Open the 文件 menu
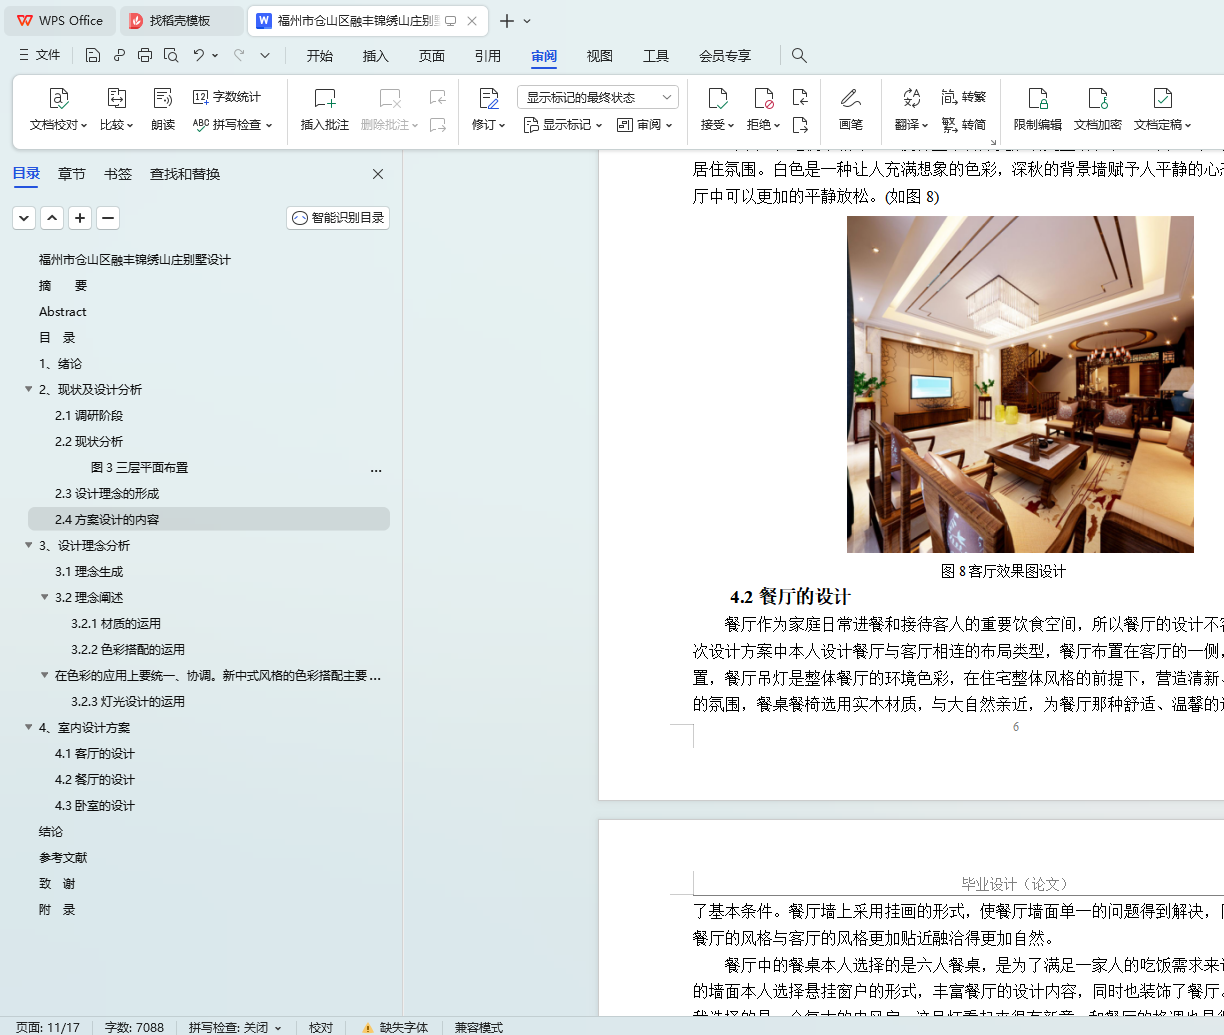This screenshot has height=1035, width=1224. click(40, 55)
